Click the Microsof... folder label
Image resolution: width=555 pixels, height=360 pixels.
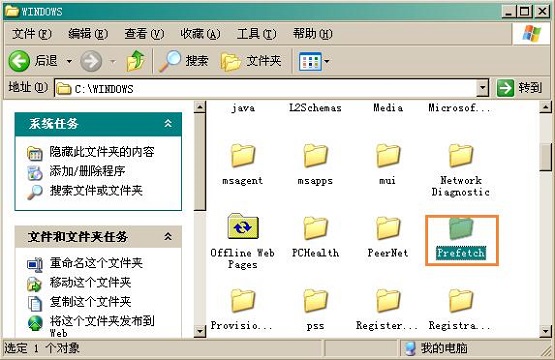pyautogui.click(x=460, y=108)
